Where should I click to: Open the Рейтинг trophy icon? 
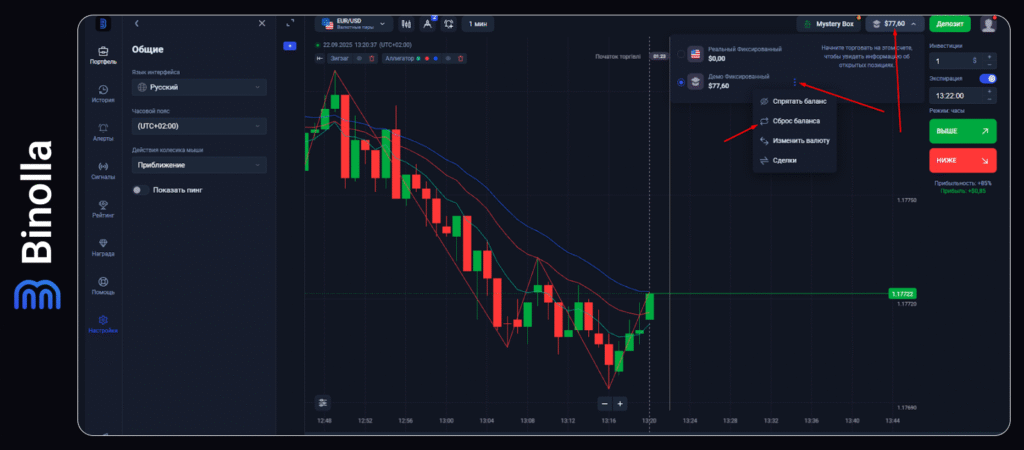(x=103, y=208)
